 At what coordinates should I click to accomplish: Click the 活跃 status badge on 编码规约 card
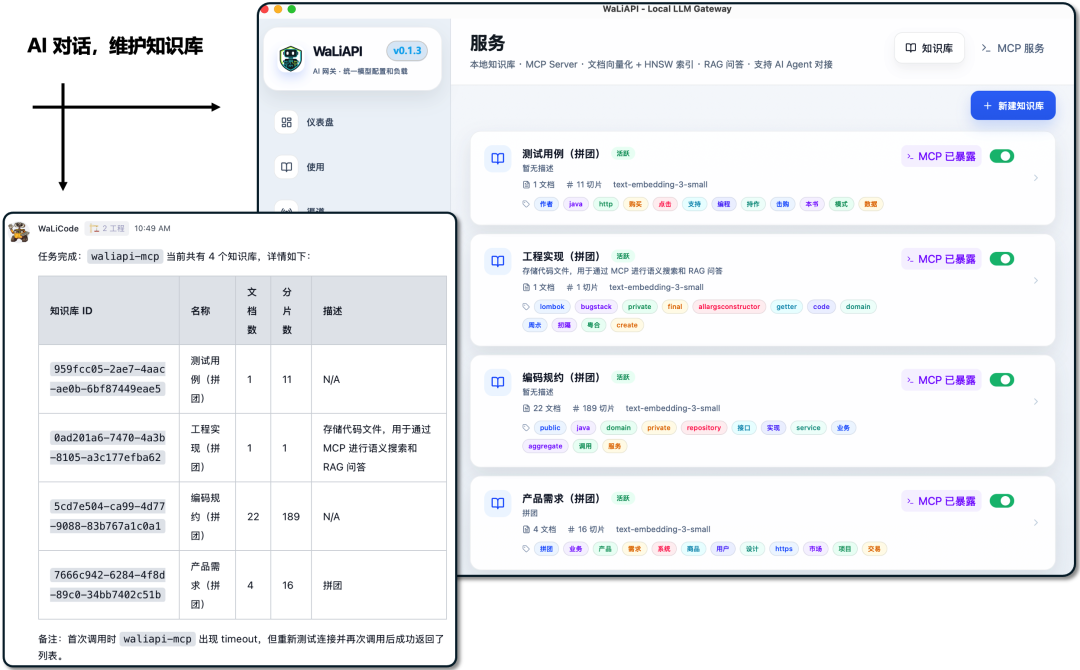[x=623, y=377]
